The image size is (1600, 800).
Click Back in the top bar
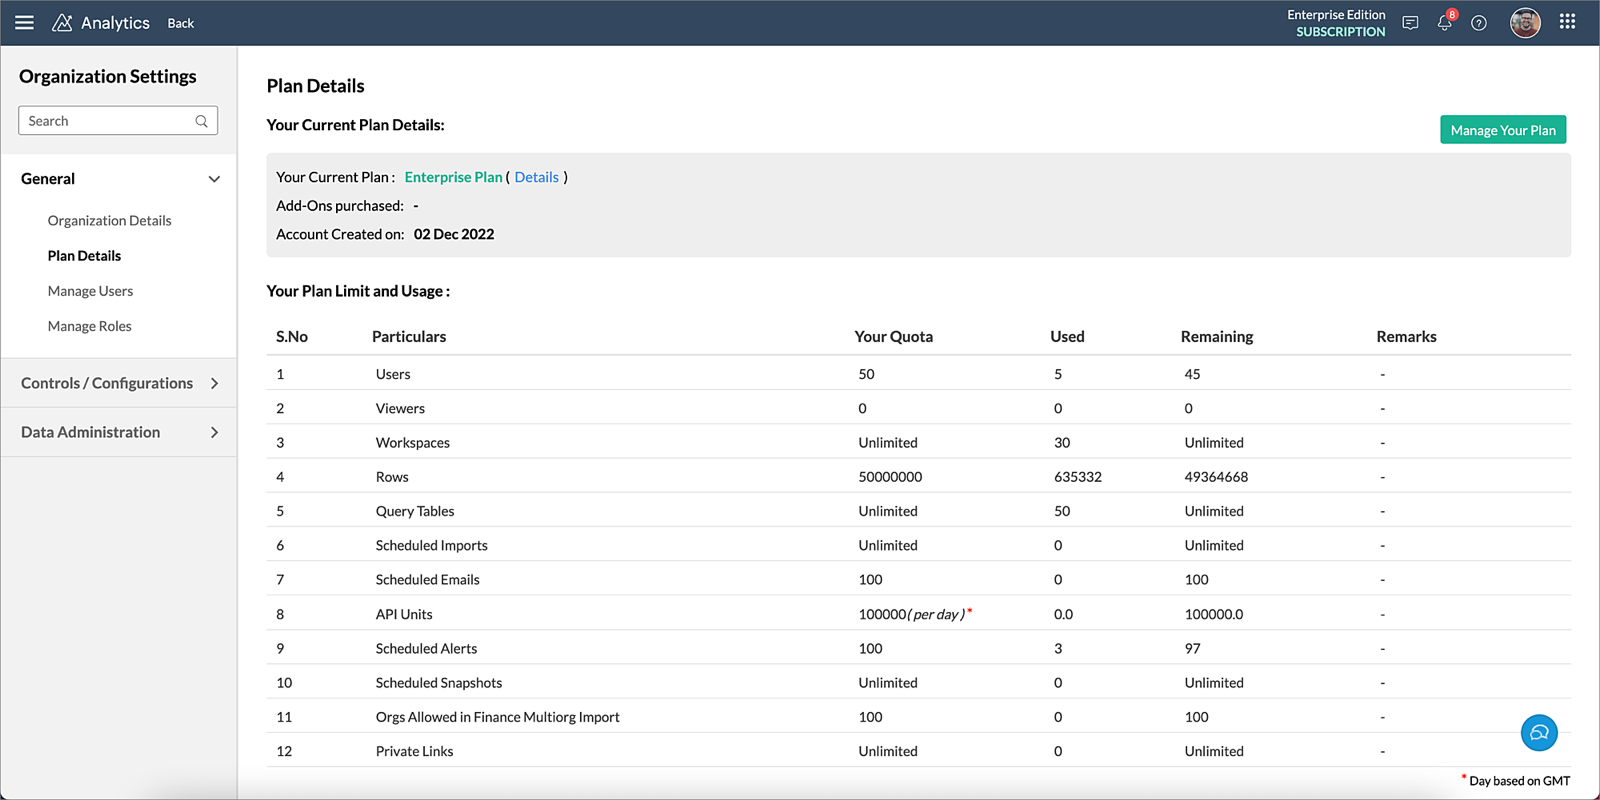pos(181,23)
